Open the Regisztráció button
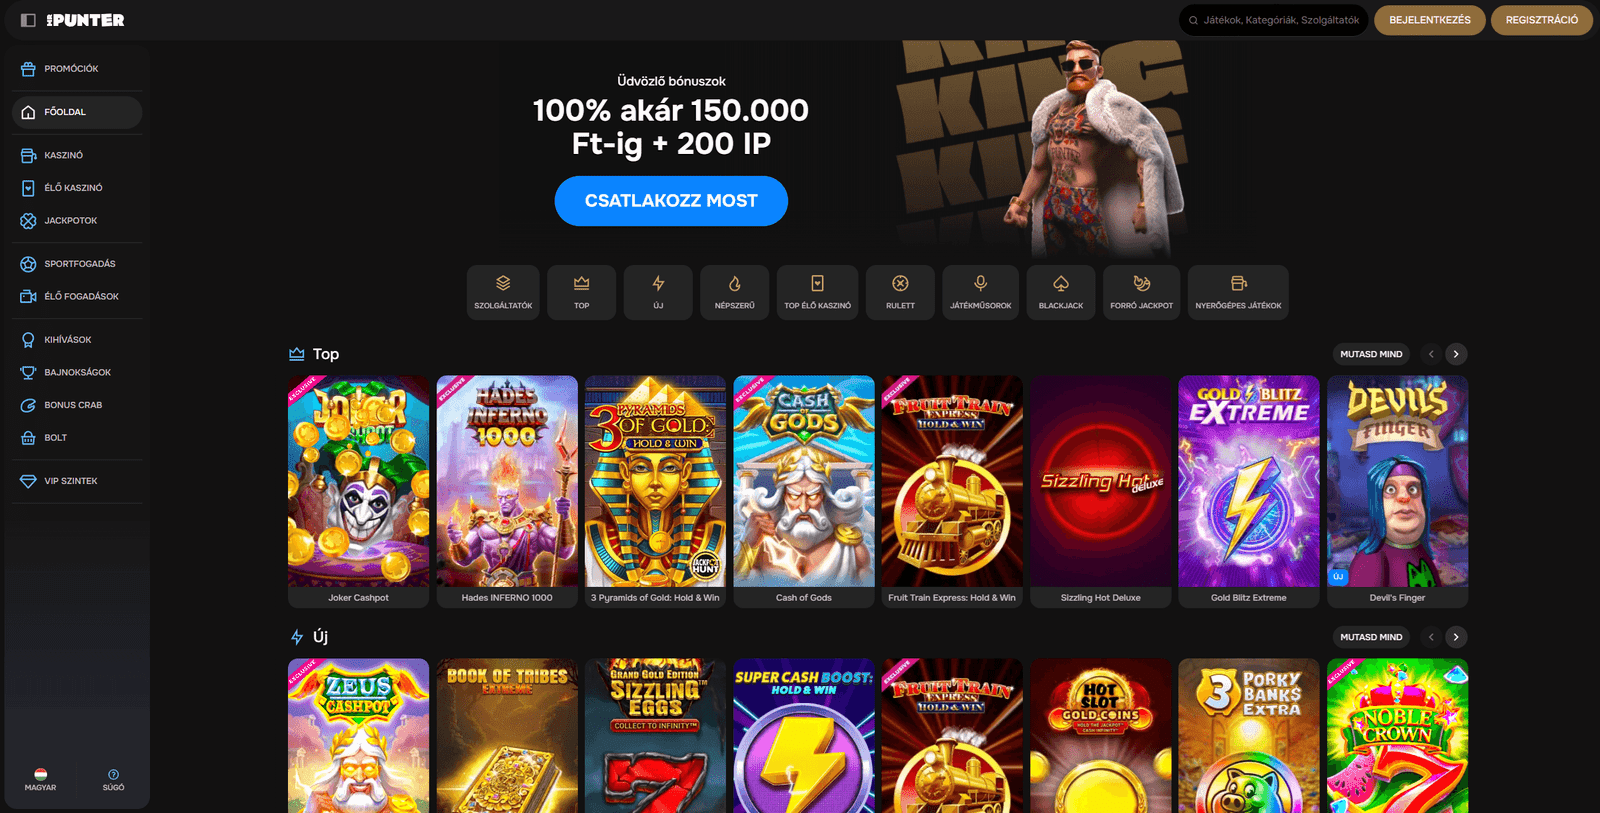 tap(1541, 20)
